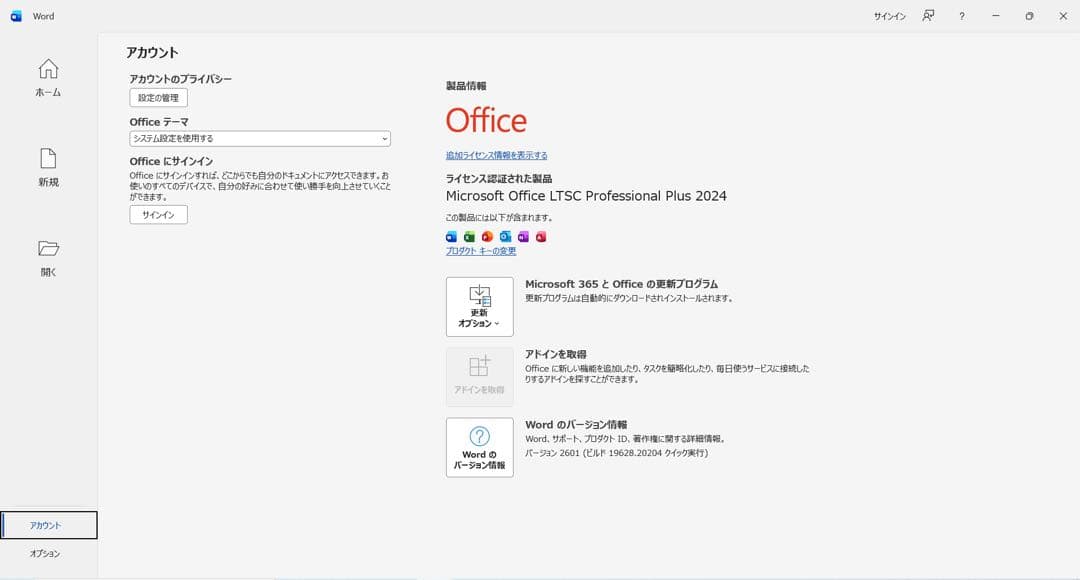Click the OneNote icon in included products
The width and height of the screenshot is (1080, 580).
tap(523, 237)
